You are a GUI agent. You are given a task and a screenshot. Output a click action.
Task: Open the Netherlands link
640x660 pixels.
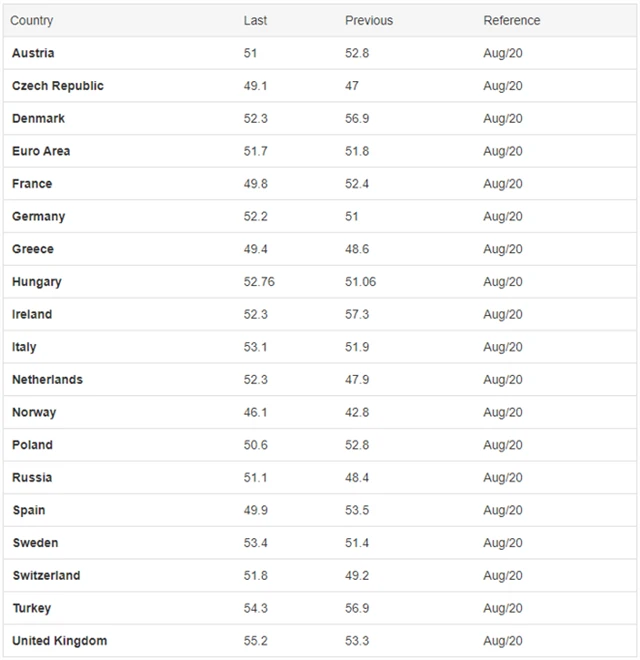coord(47,380)
